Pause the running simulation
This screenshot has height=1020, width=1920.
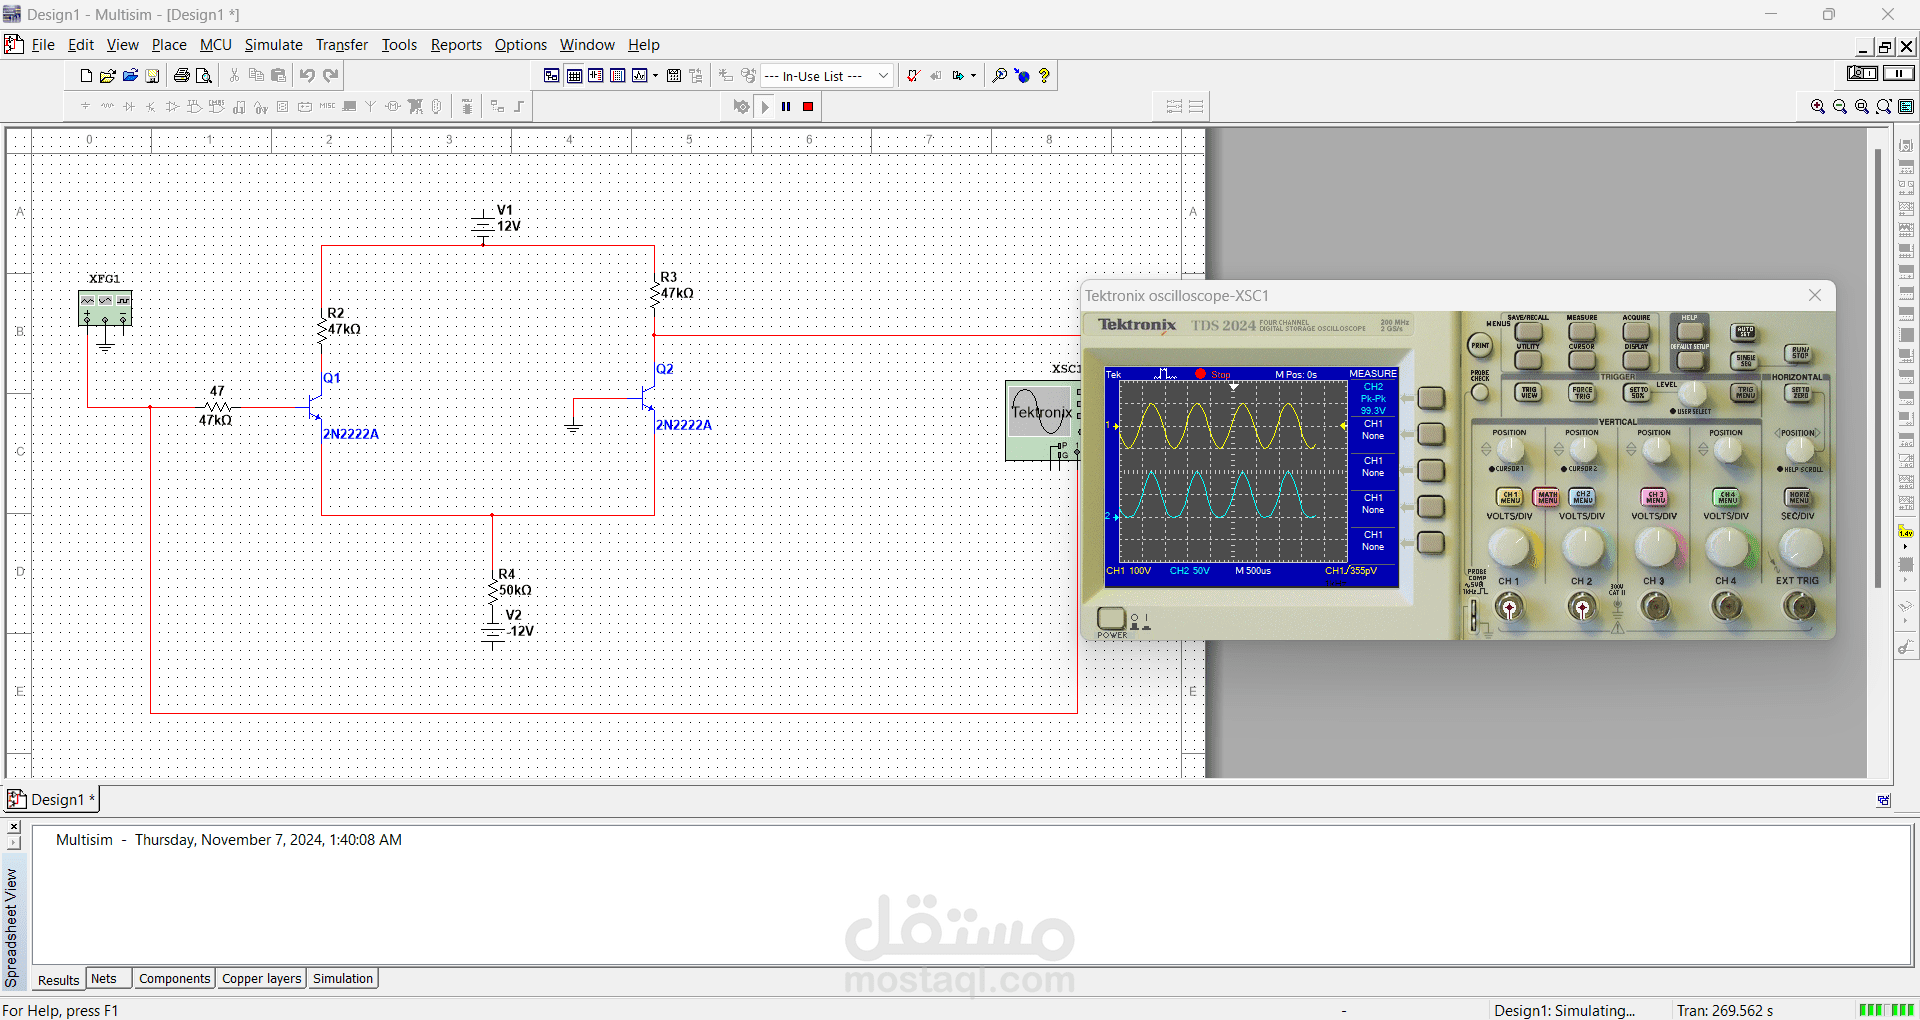tap(786, 107)
